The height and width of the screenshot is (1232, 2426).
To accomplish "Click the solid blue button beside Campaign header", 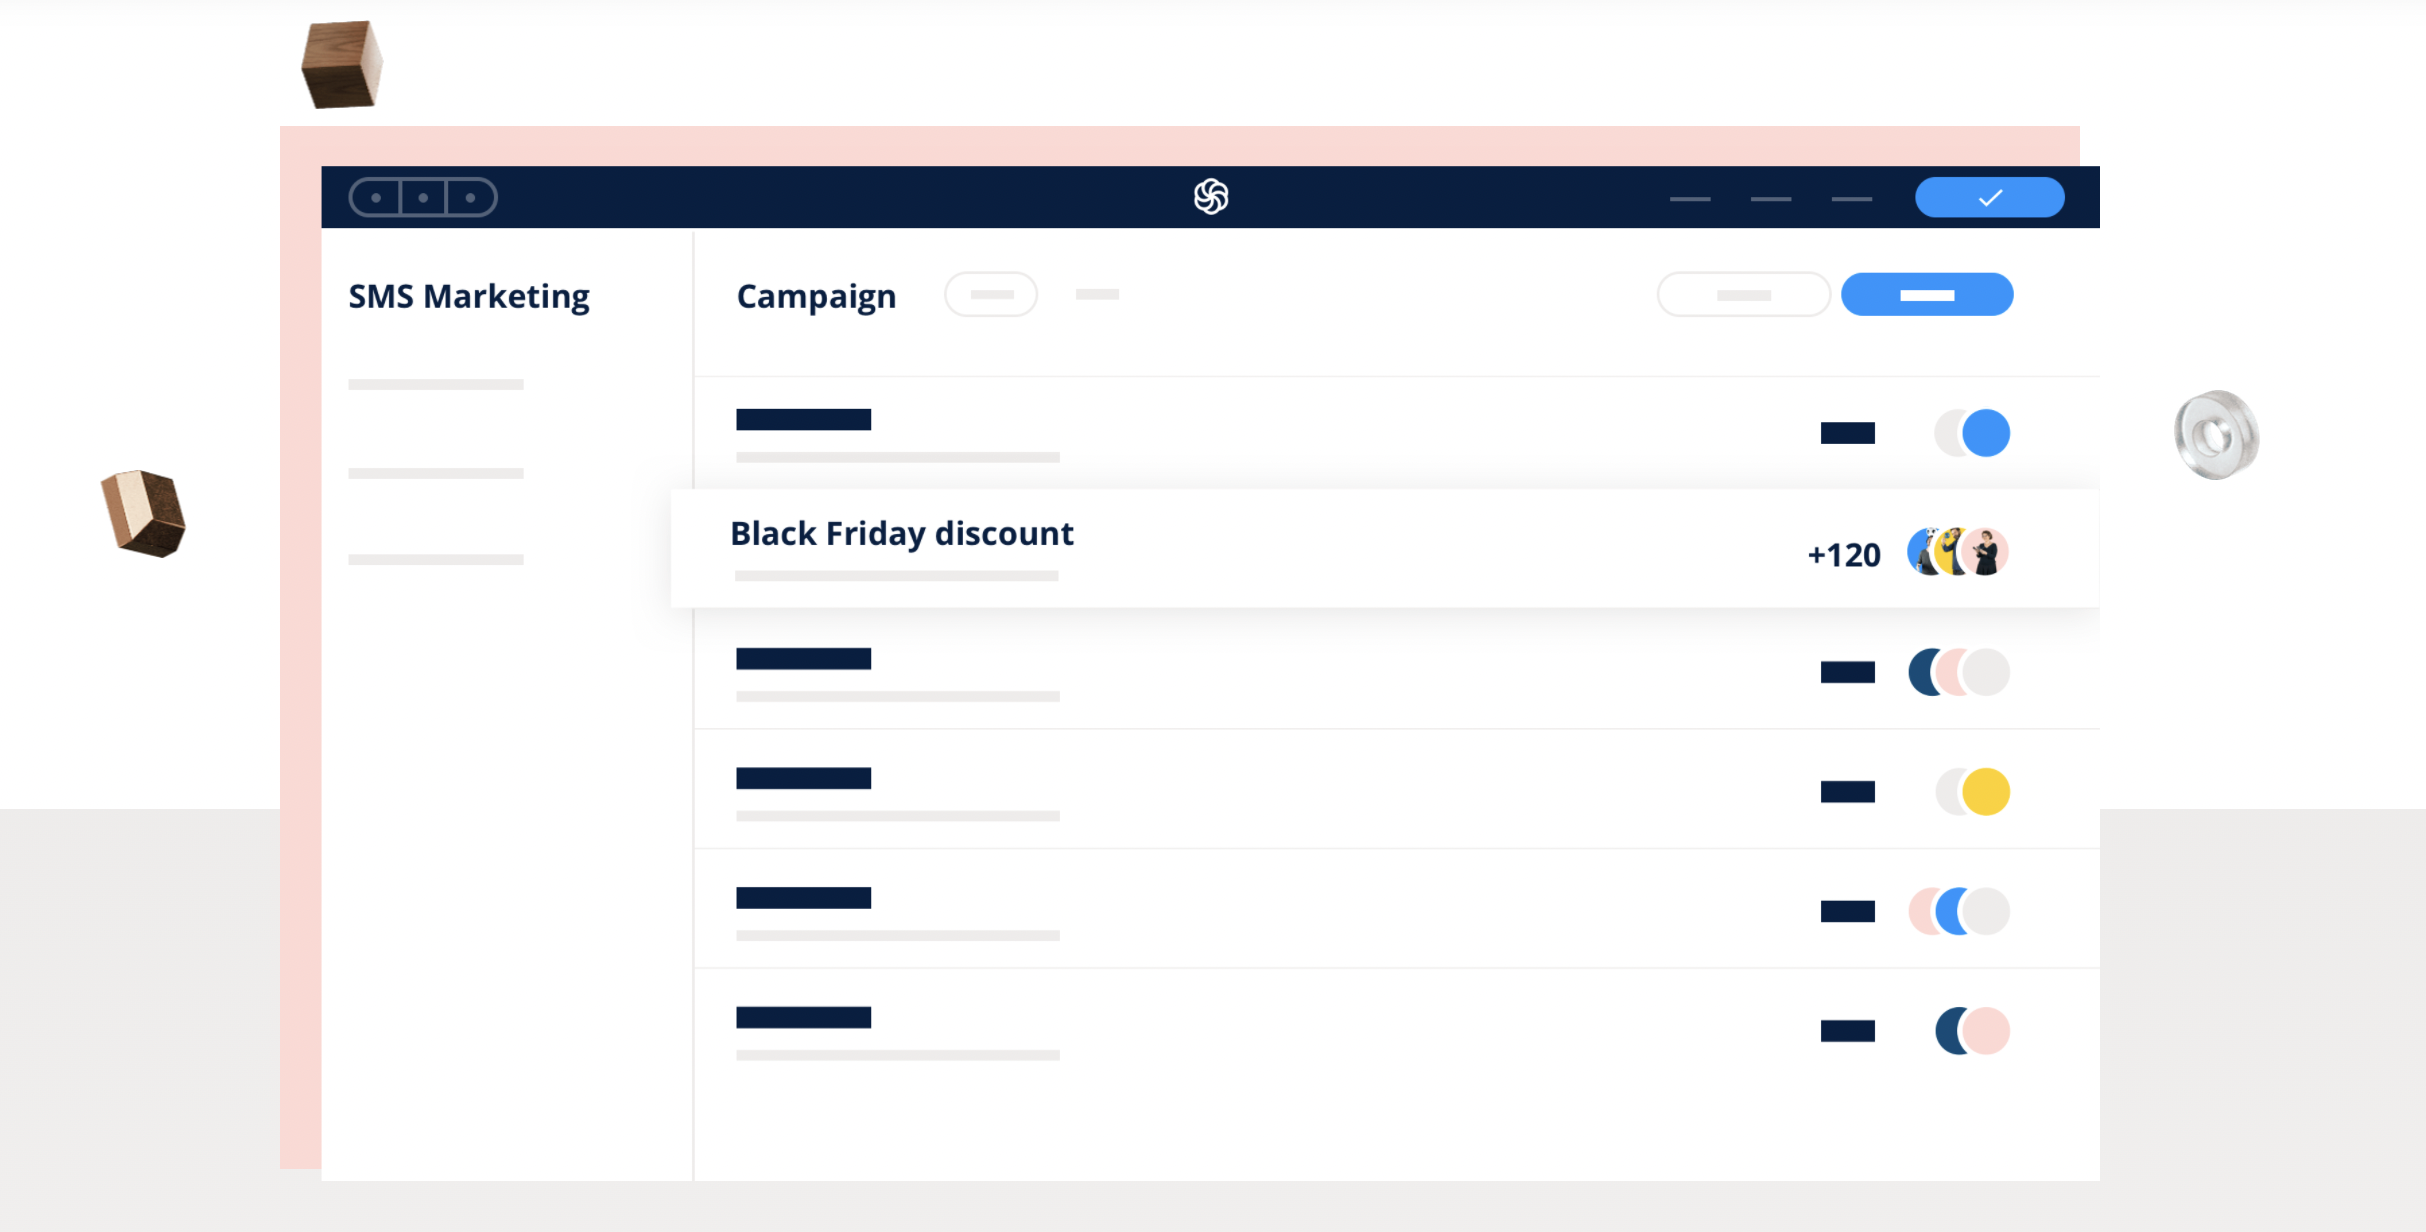I will (1927, 294).
